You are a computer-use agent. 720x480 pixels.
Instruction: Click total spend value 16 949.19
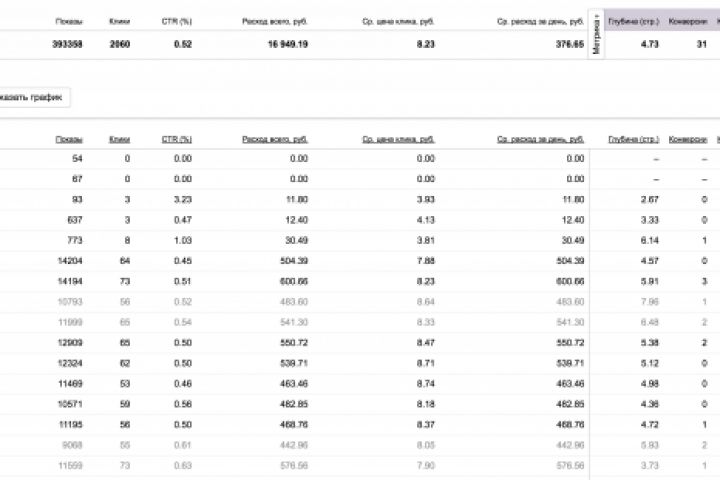click(285, 44)
